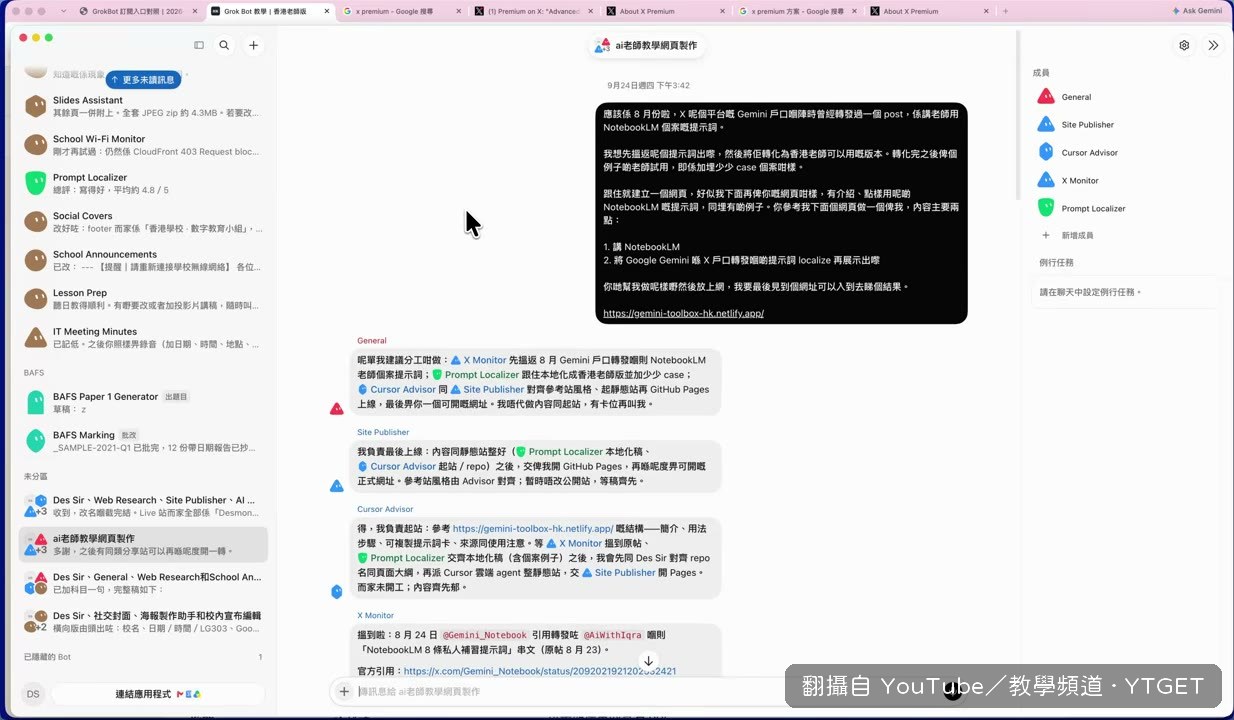Open the Social Covers conversation
Screen dimensions: 1234x720
point(145,222)
